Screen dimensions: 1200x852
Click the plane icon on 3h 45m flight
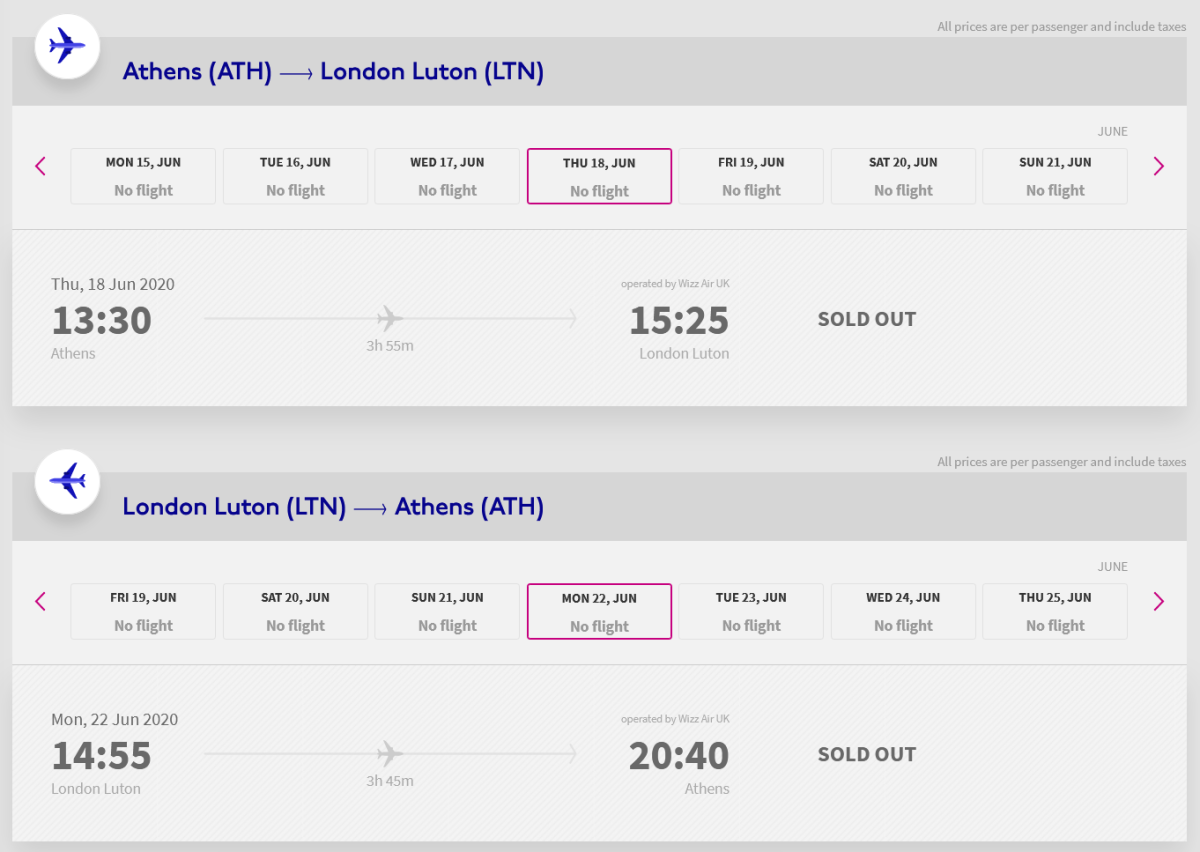(390, 754)
